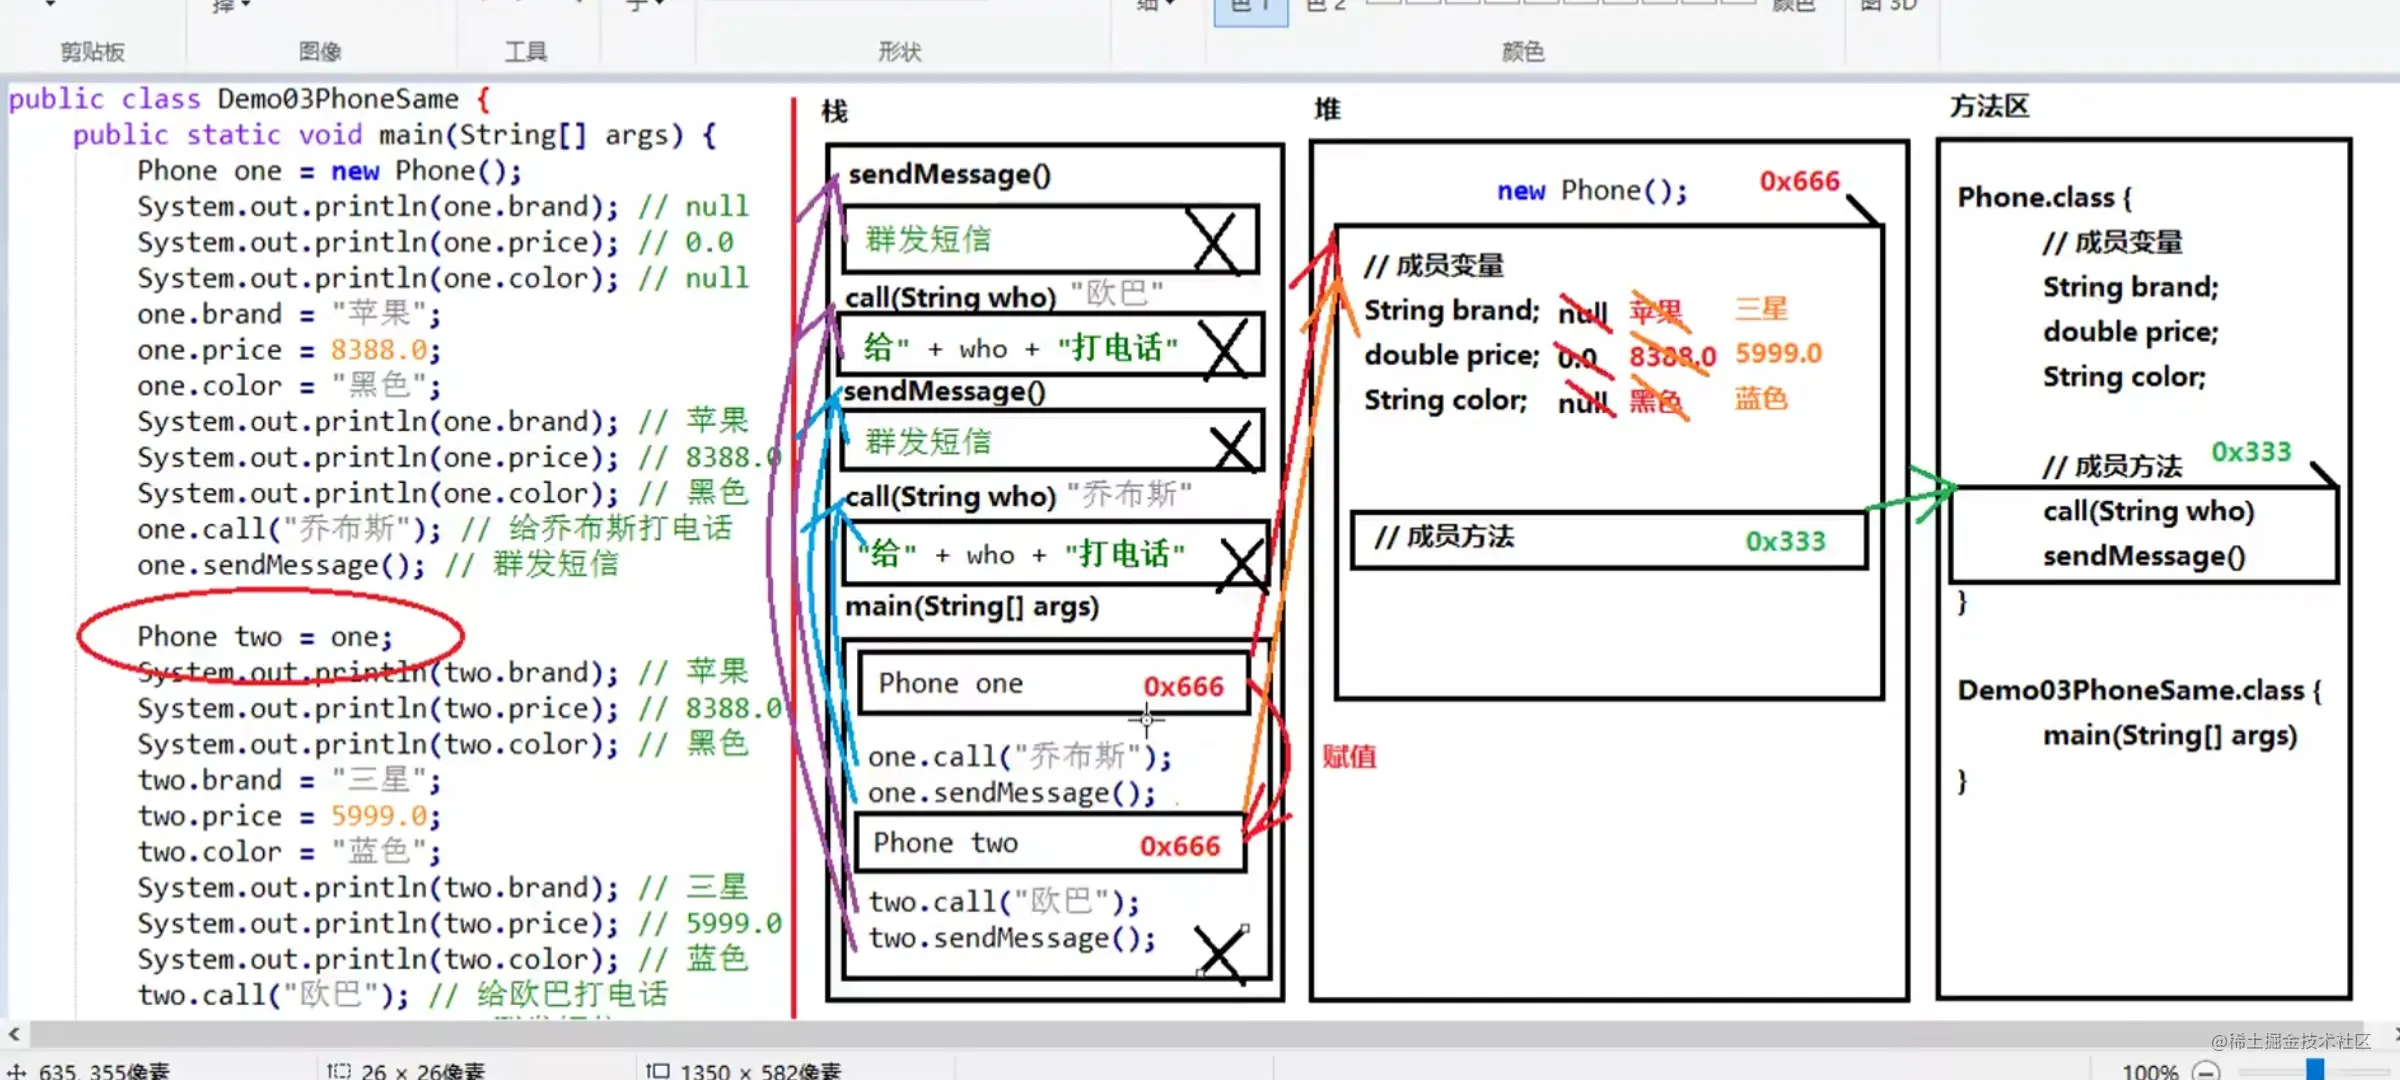
Task: Click the horizontal scrollbar left arrow
Action: pyautogui.click(x=13, y=1034)
